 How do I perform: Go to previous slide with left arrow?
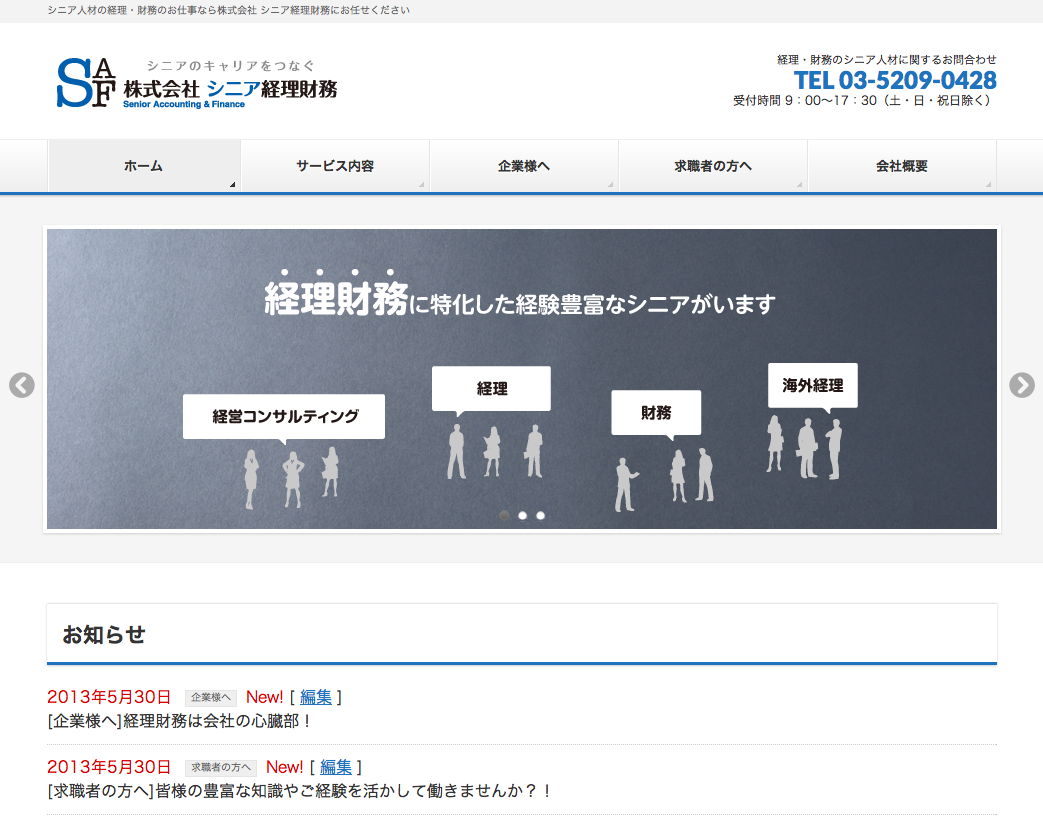[22, 385]
